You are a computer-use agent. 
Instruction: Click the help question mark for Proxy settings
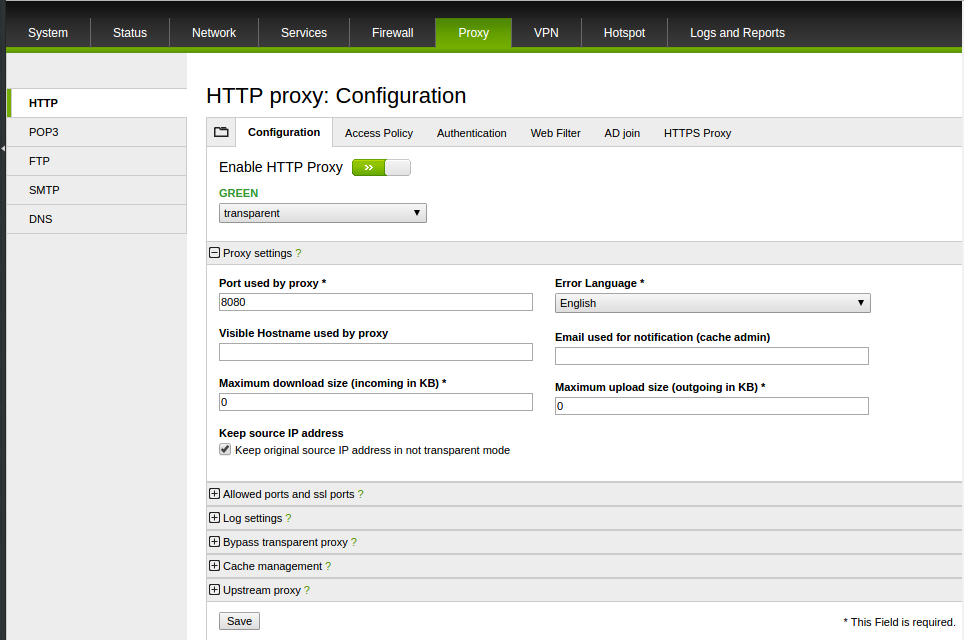(x=298, y=254)
